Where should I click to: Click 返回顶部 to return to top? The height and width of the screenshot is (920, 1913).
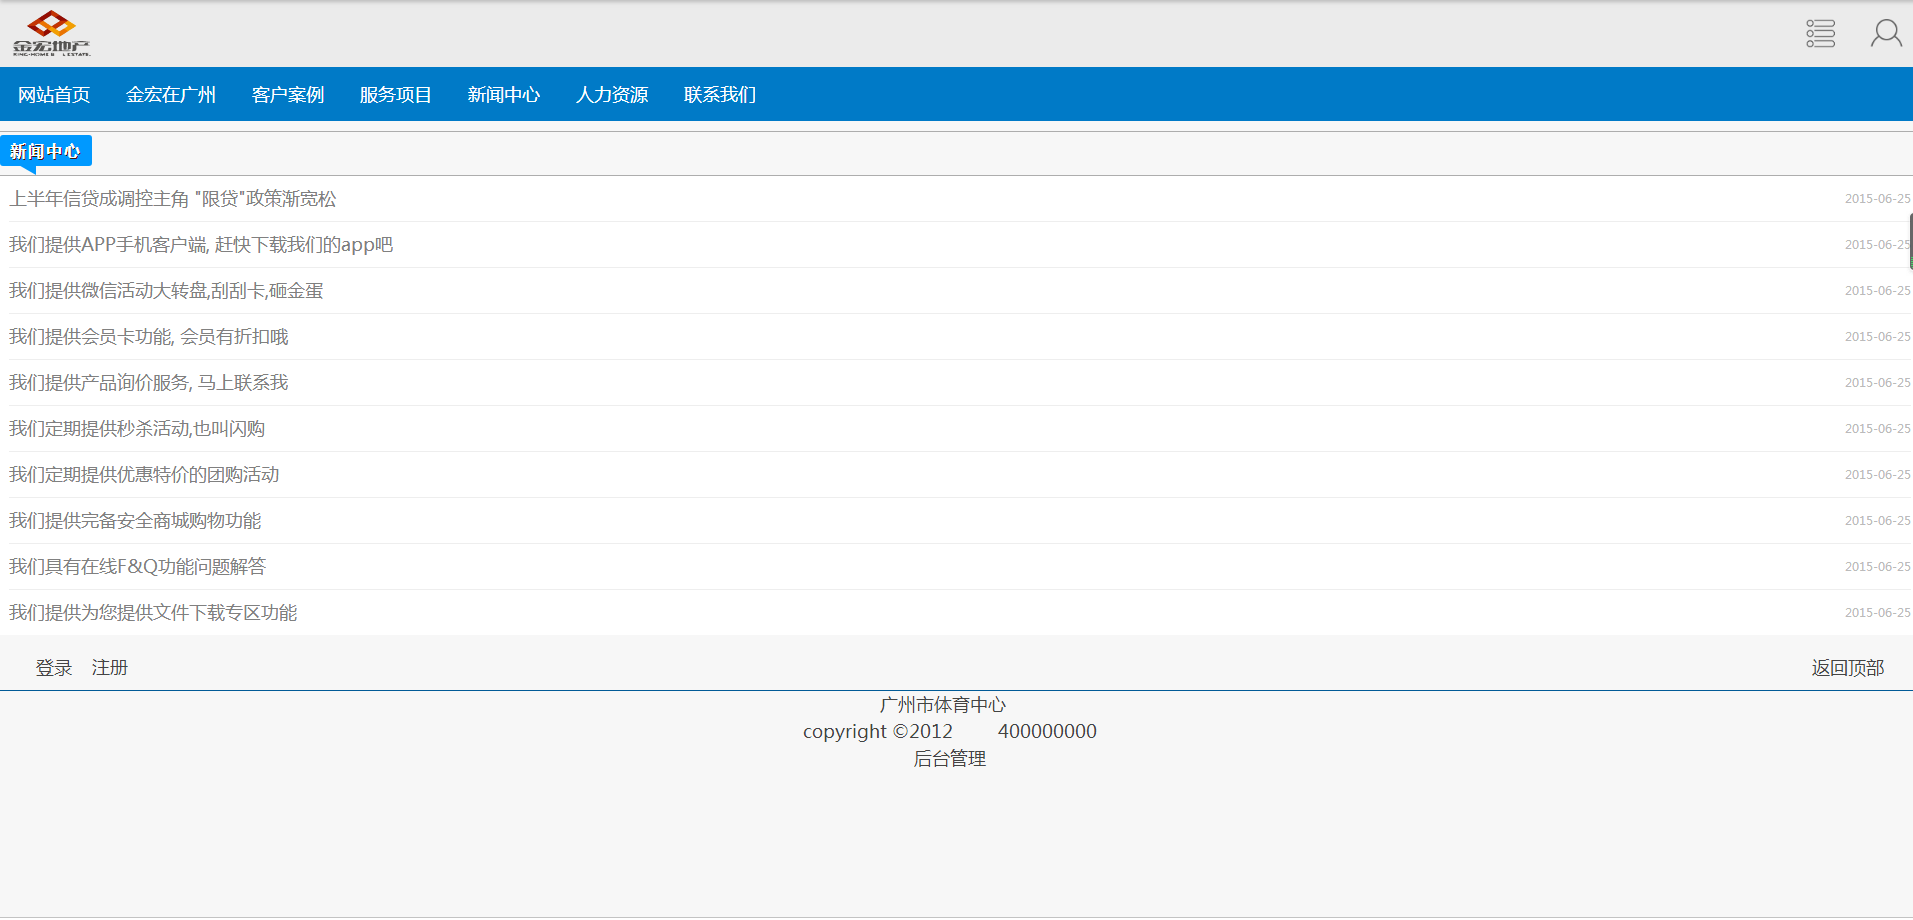pyautogui.click(x=1847, y=668)
